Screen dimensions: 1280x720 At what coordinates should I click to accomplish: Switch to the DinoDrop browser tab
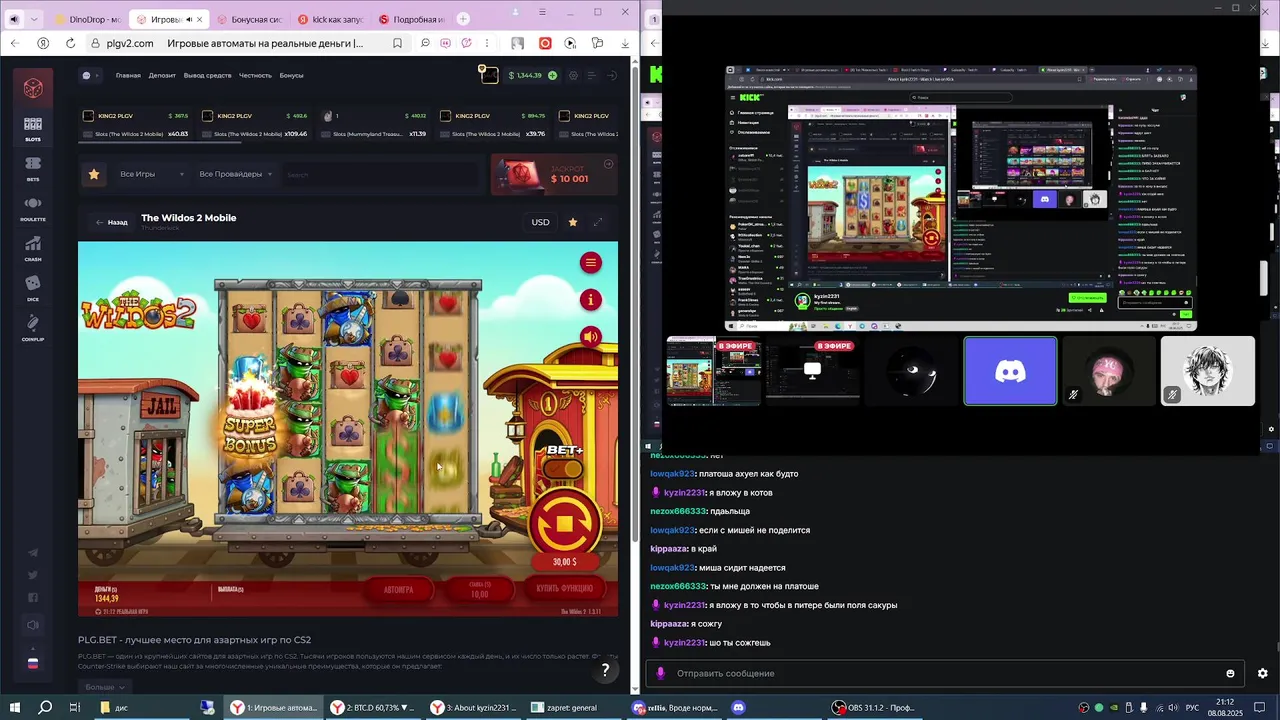click(87, 19)
